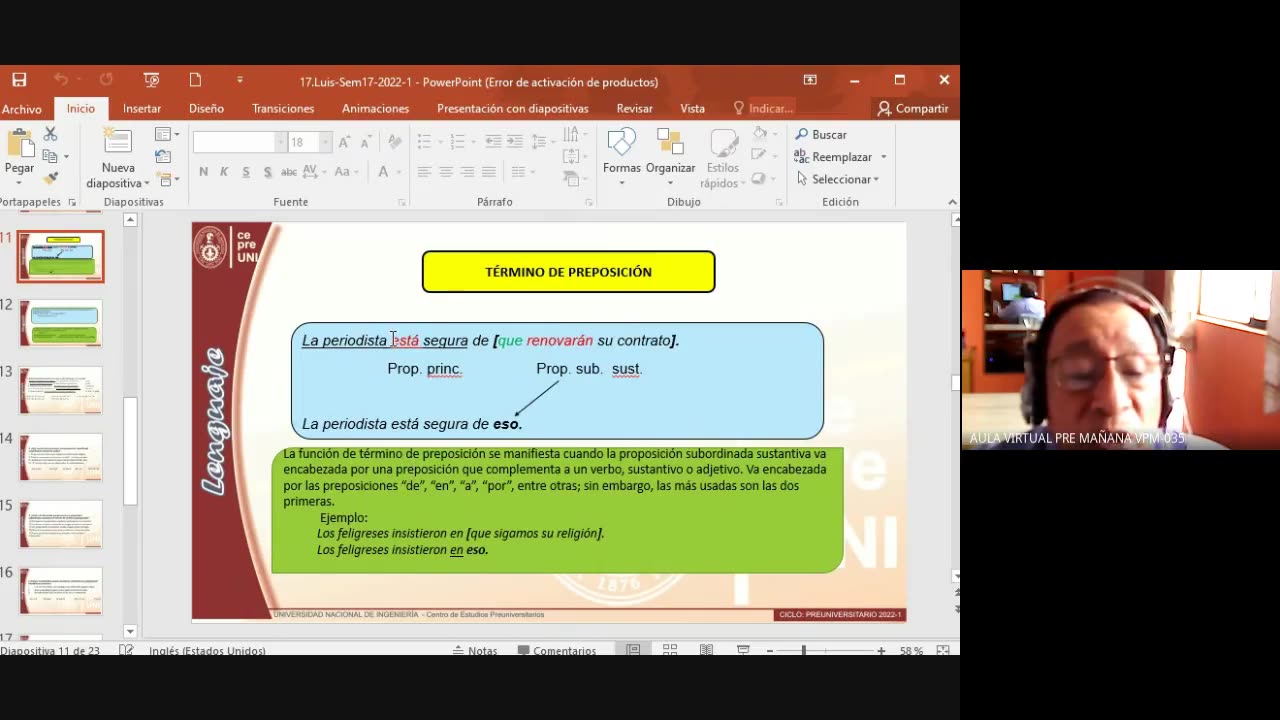1280x720 pixels.
Task: Switch to Slide Sorter view icon
Action: point(670,650)
